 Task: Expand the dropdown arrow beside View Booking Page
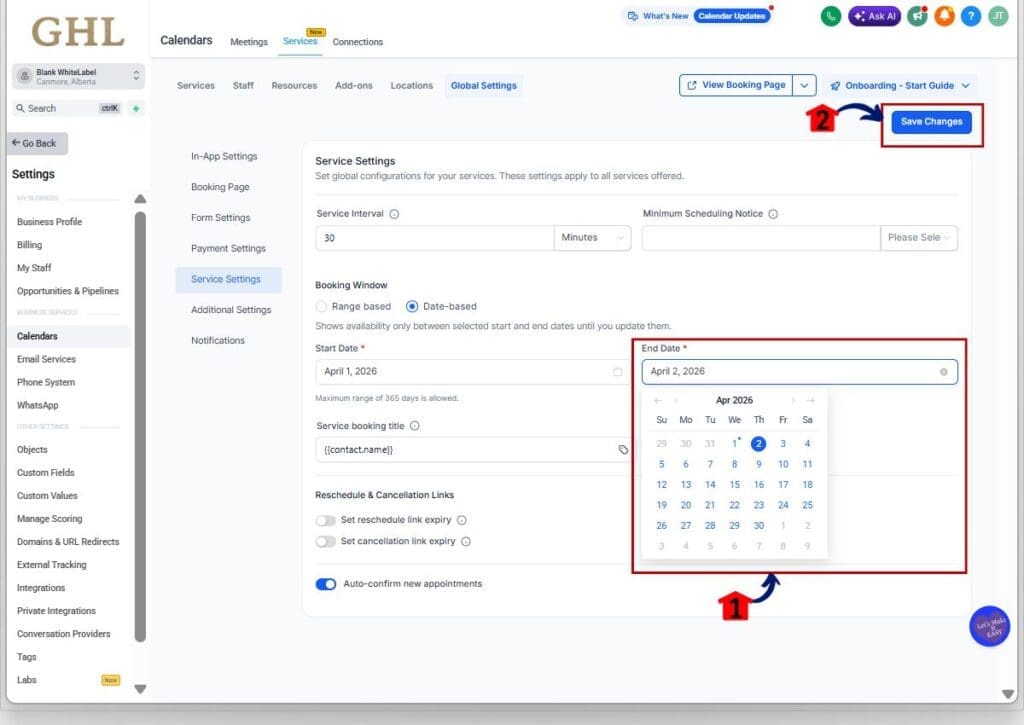[806, 86]
